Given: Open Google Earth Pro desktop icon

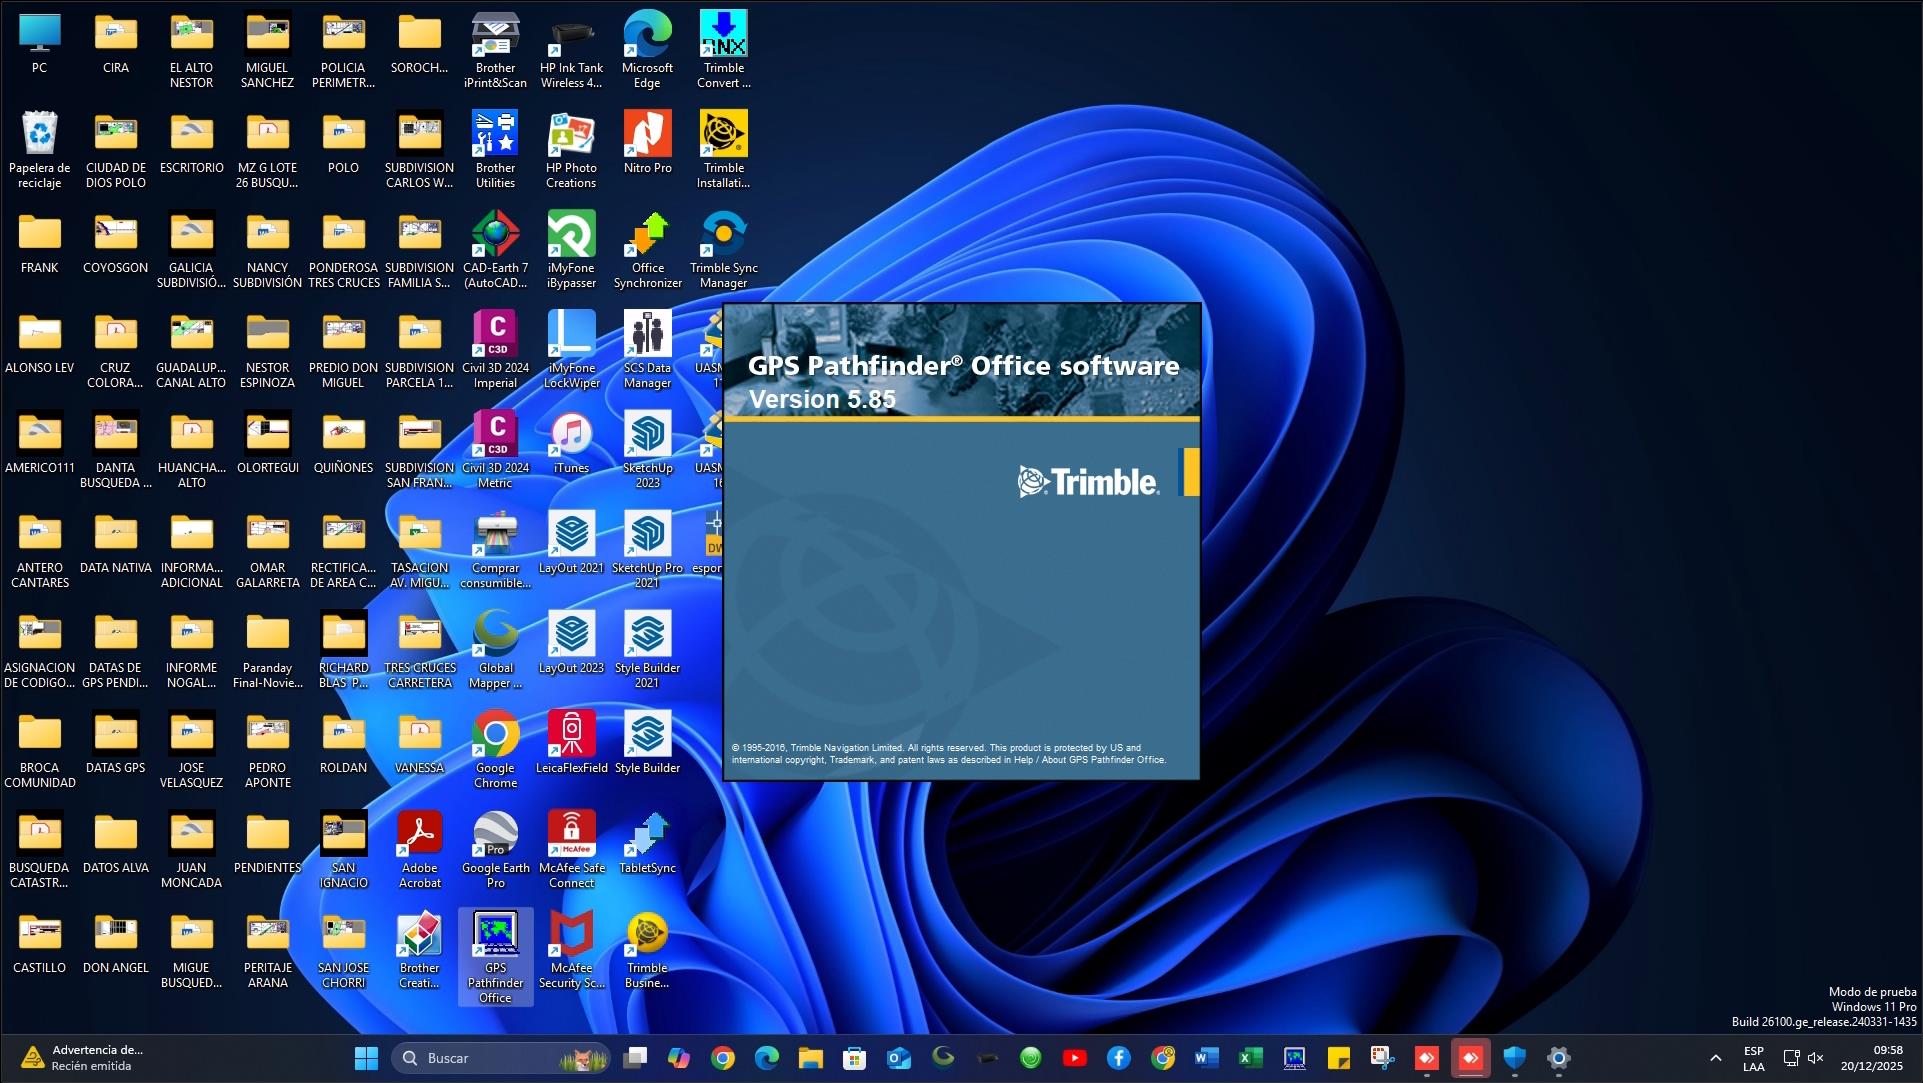Looking at the screenshot, I should click(495, 836).
